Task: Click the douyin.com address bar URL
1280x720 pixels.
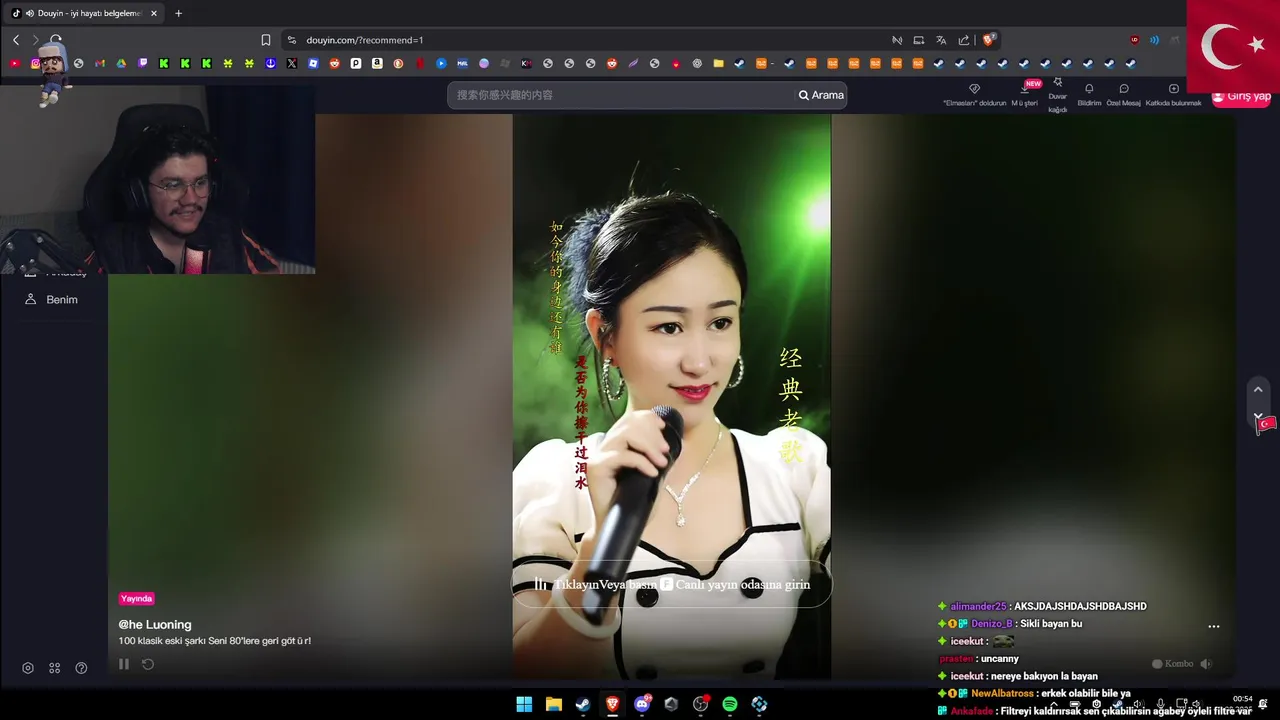Action: tap(365, 40)
